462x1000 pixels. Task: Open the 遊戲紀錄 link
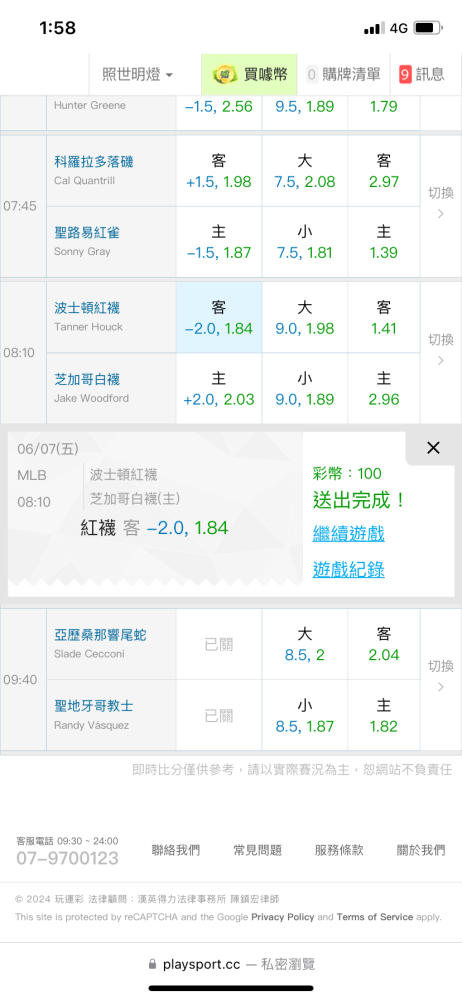pos(348,570)
